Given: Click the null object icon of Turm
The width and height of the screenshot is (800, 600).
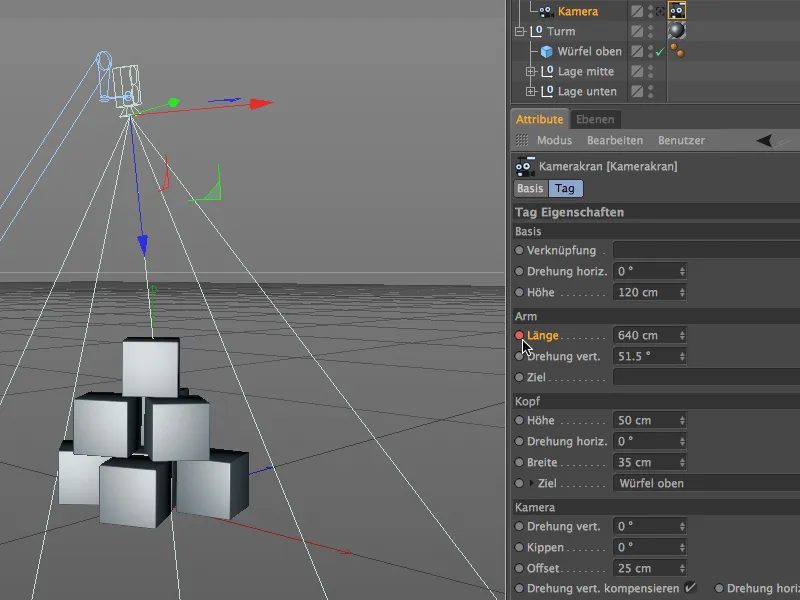Looking at the screenshot, I should pyautogui.click(x=536, y=31).
